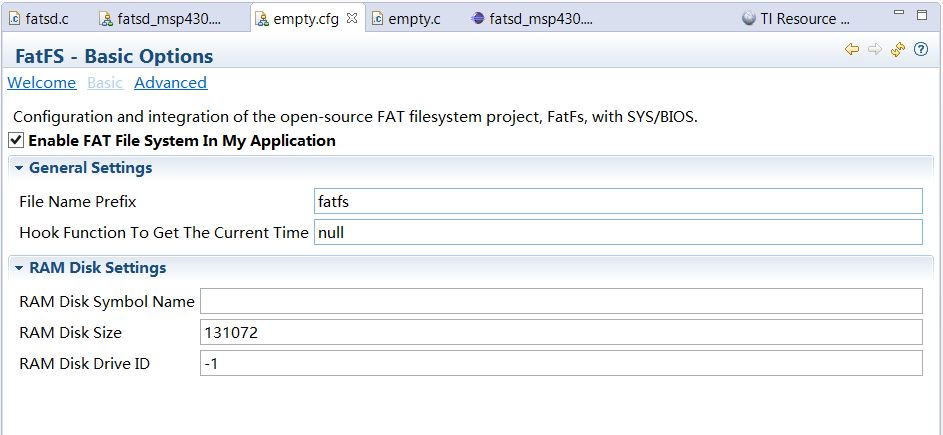Click the fatsd.c file icon

[15, 18]
